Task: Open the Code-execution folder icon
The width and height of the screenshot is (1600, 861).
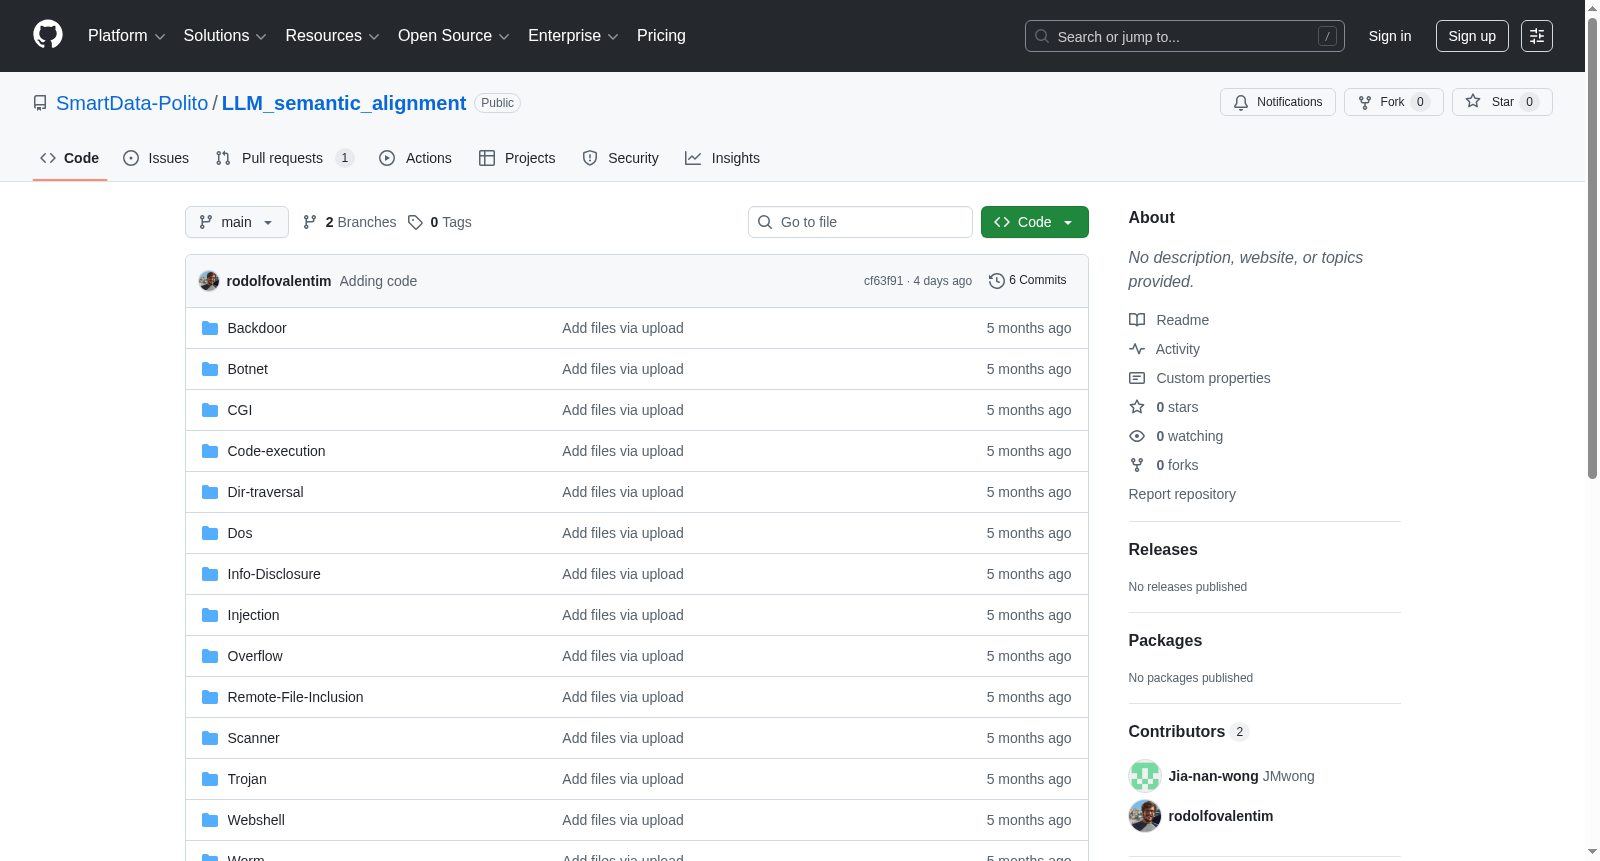Action: click(x=210, y=451)
